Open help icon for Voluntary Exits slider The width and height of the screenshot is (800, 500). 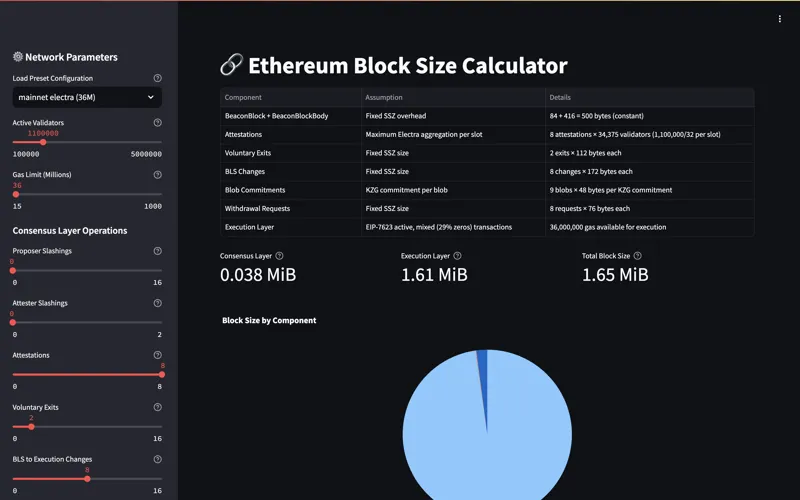coord(158,407)
